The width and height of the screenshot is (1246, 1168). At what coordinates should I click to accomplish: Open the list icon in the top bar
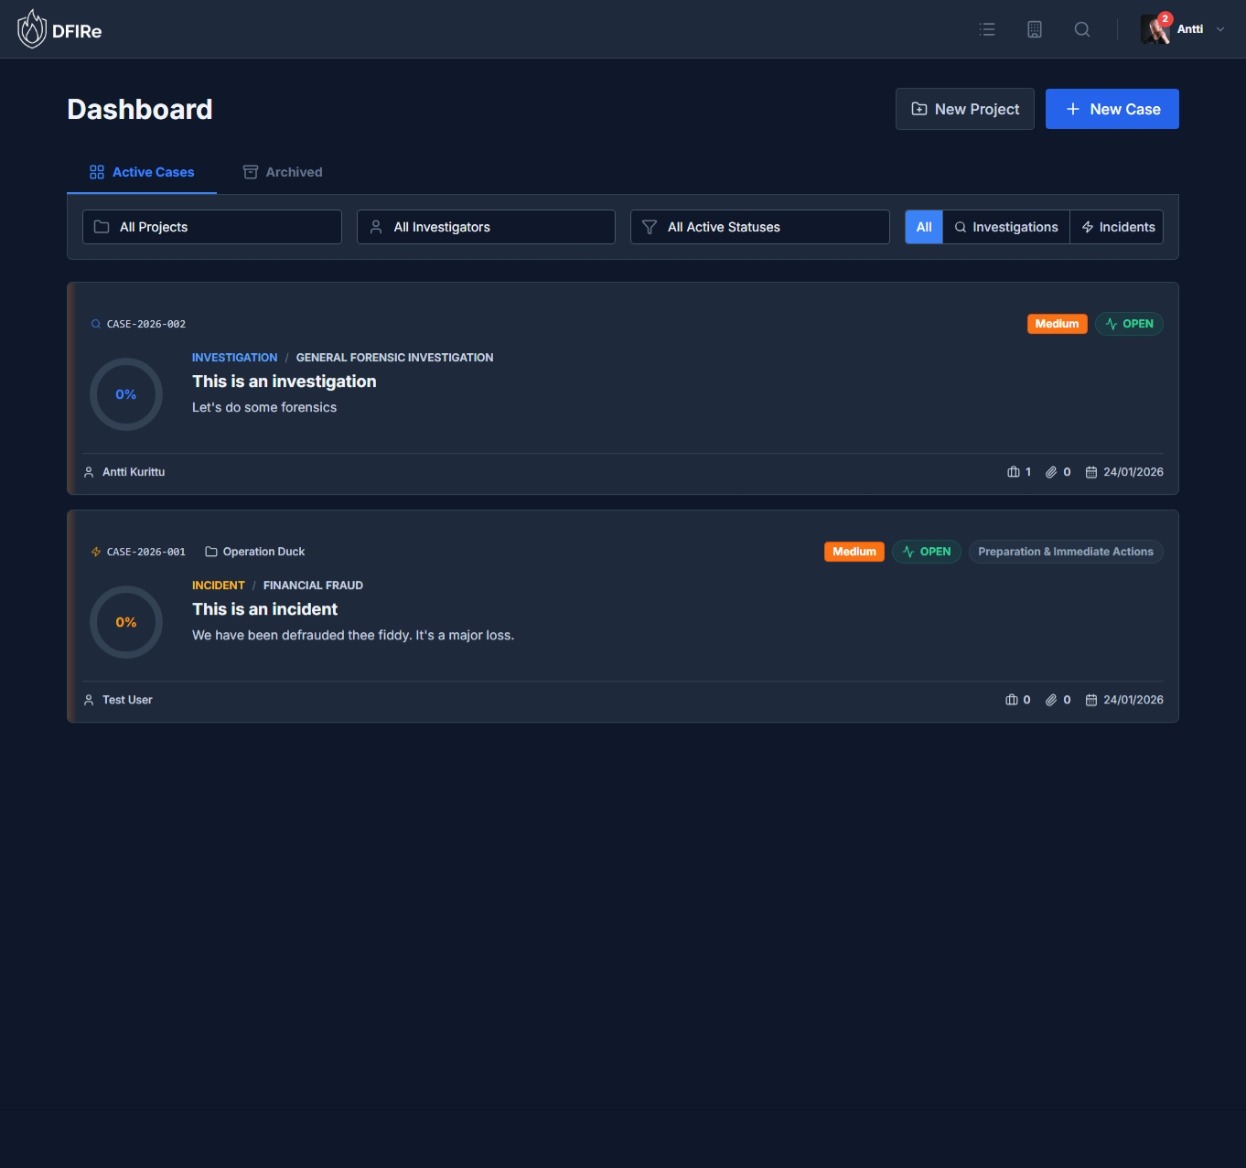click(986, 29)
